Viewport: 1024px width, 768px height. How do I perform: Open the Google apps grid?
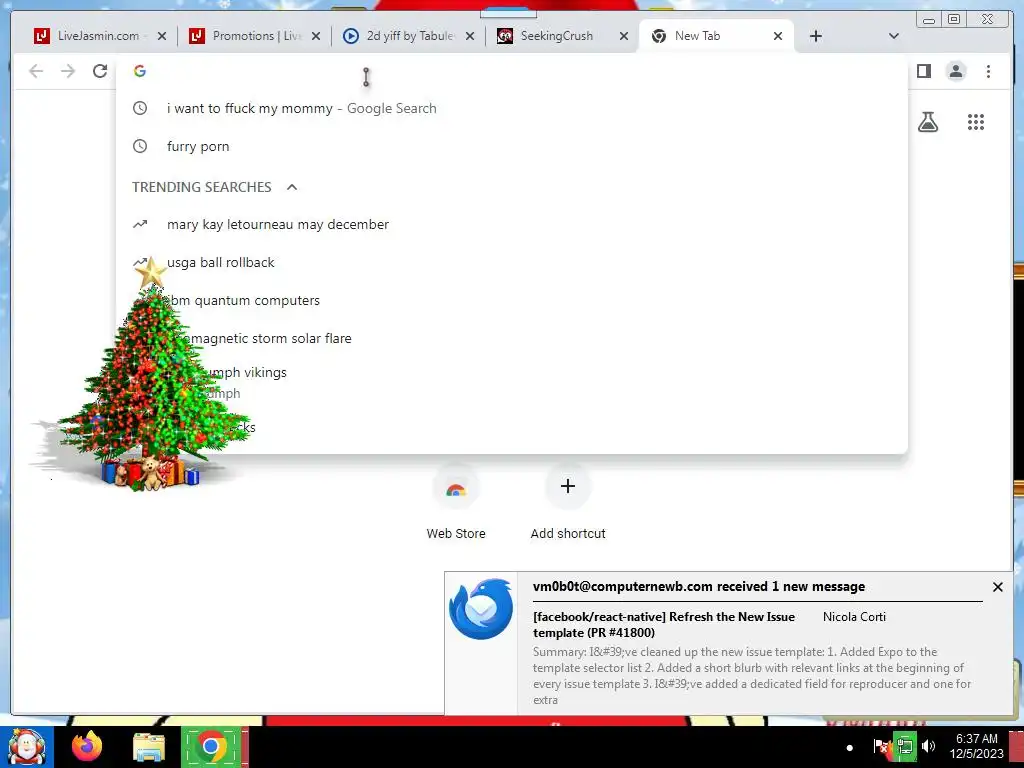[976, 122]
